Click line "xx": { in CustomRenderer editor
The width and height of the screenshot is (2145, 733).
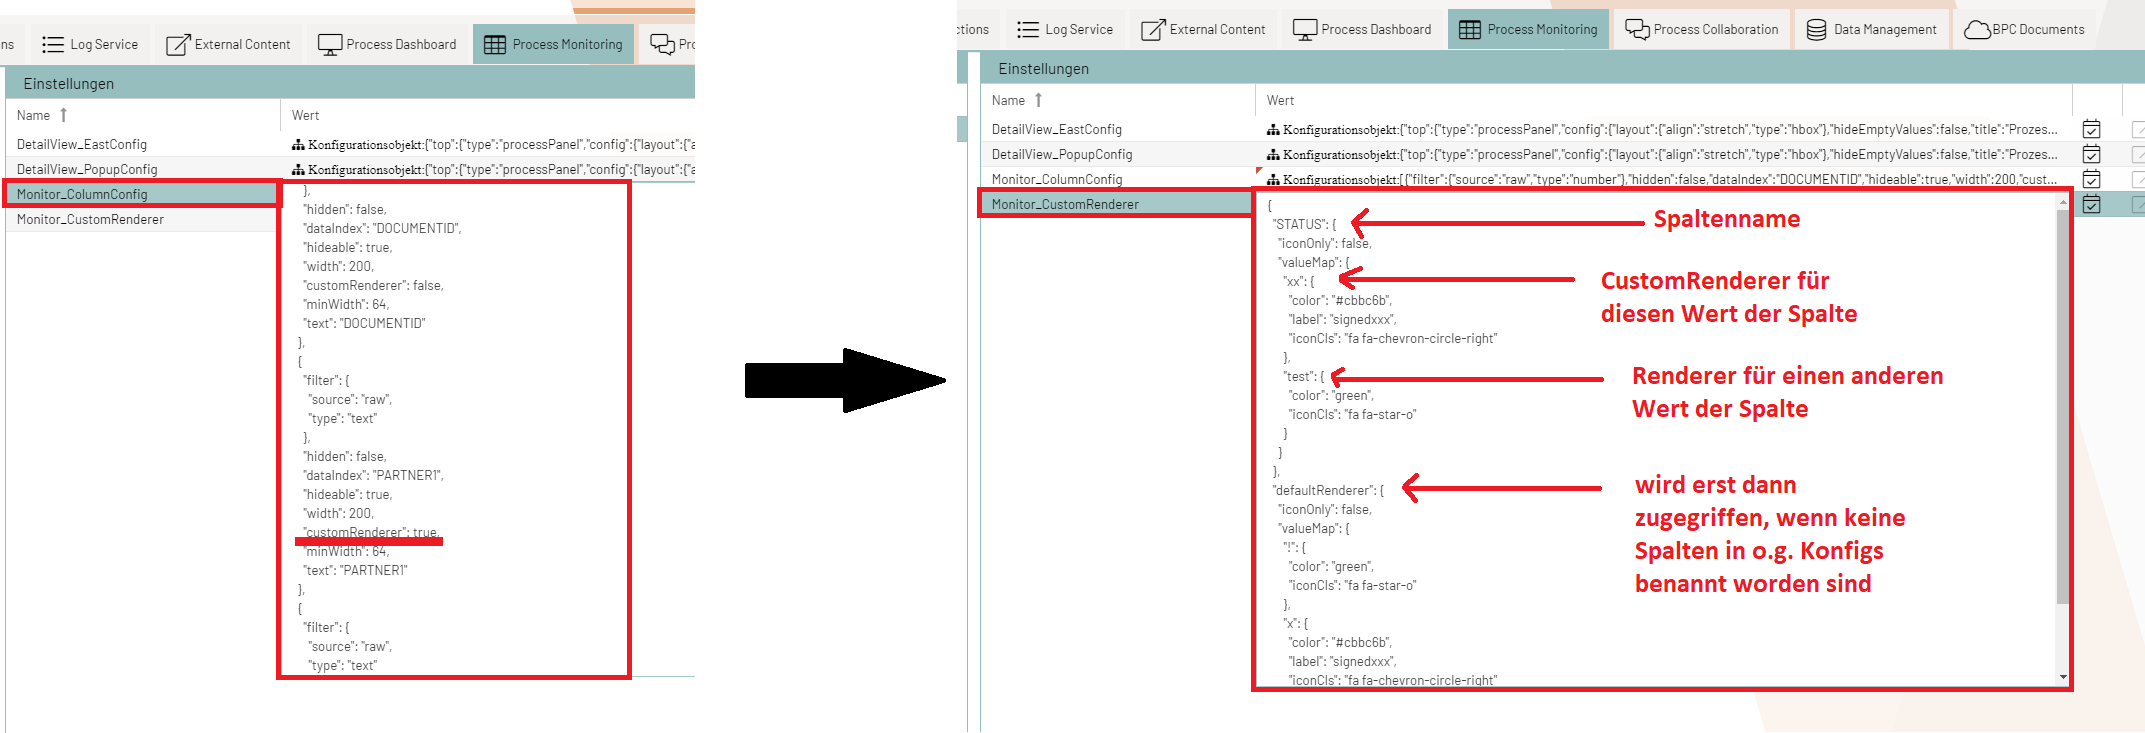tap(1299, 281)
